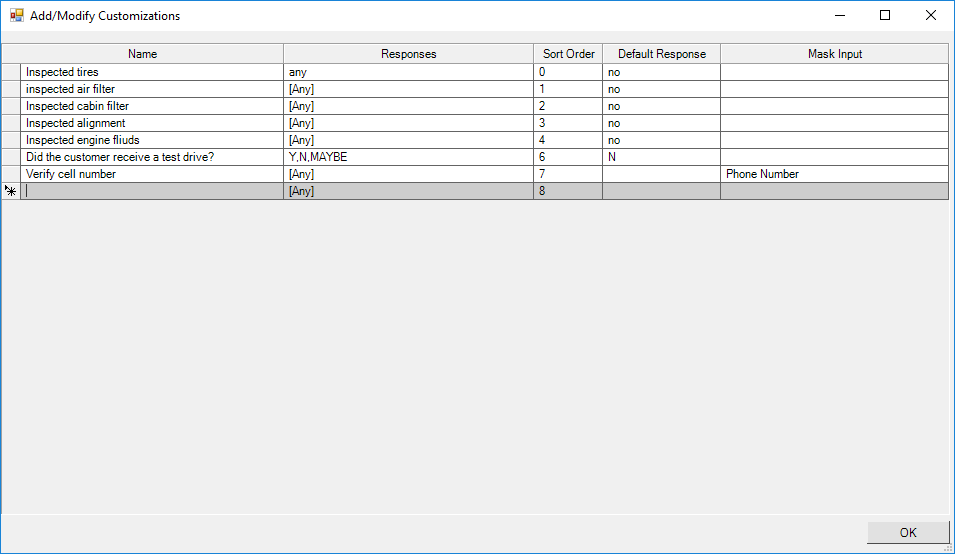Click Mask Input cell for Inspected tires
Viewport: 955px width, 554px height.
click(834, 72)
